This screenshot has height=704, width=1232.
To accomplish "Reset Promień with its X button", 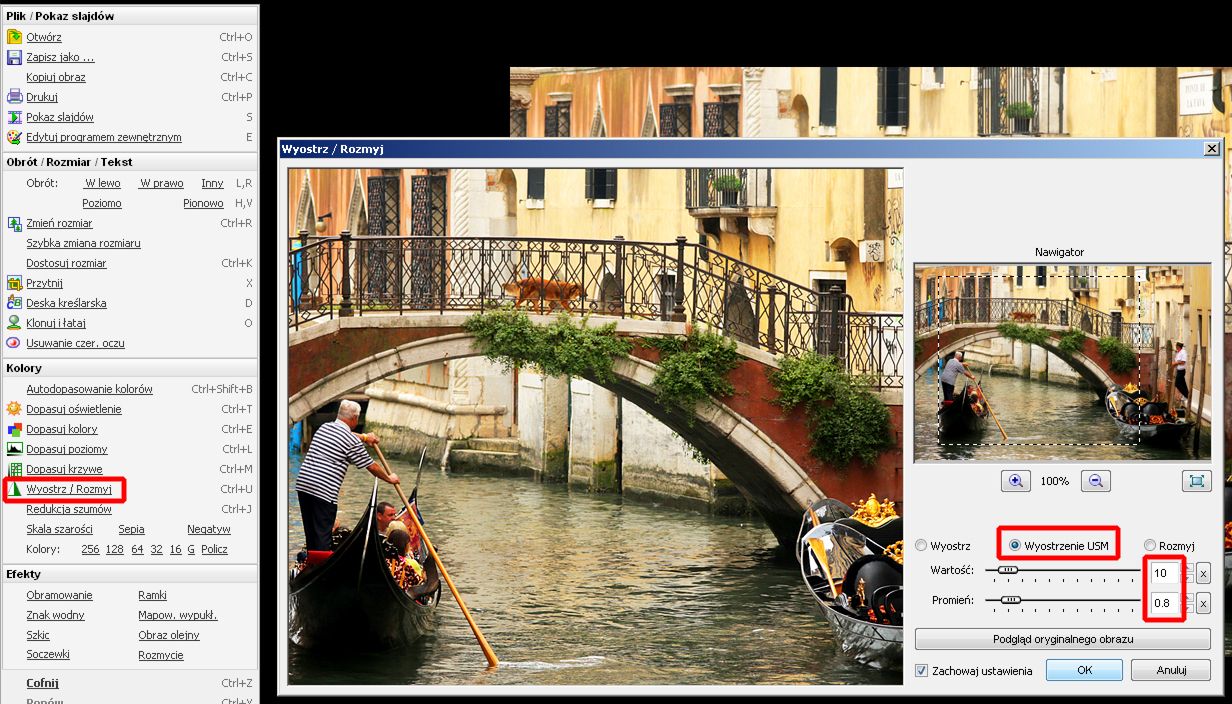I will (x=1203, y=603).
